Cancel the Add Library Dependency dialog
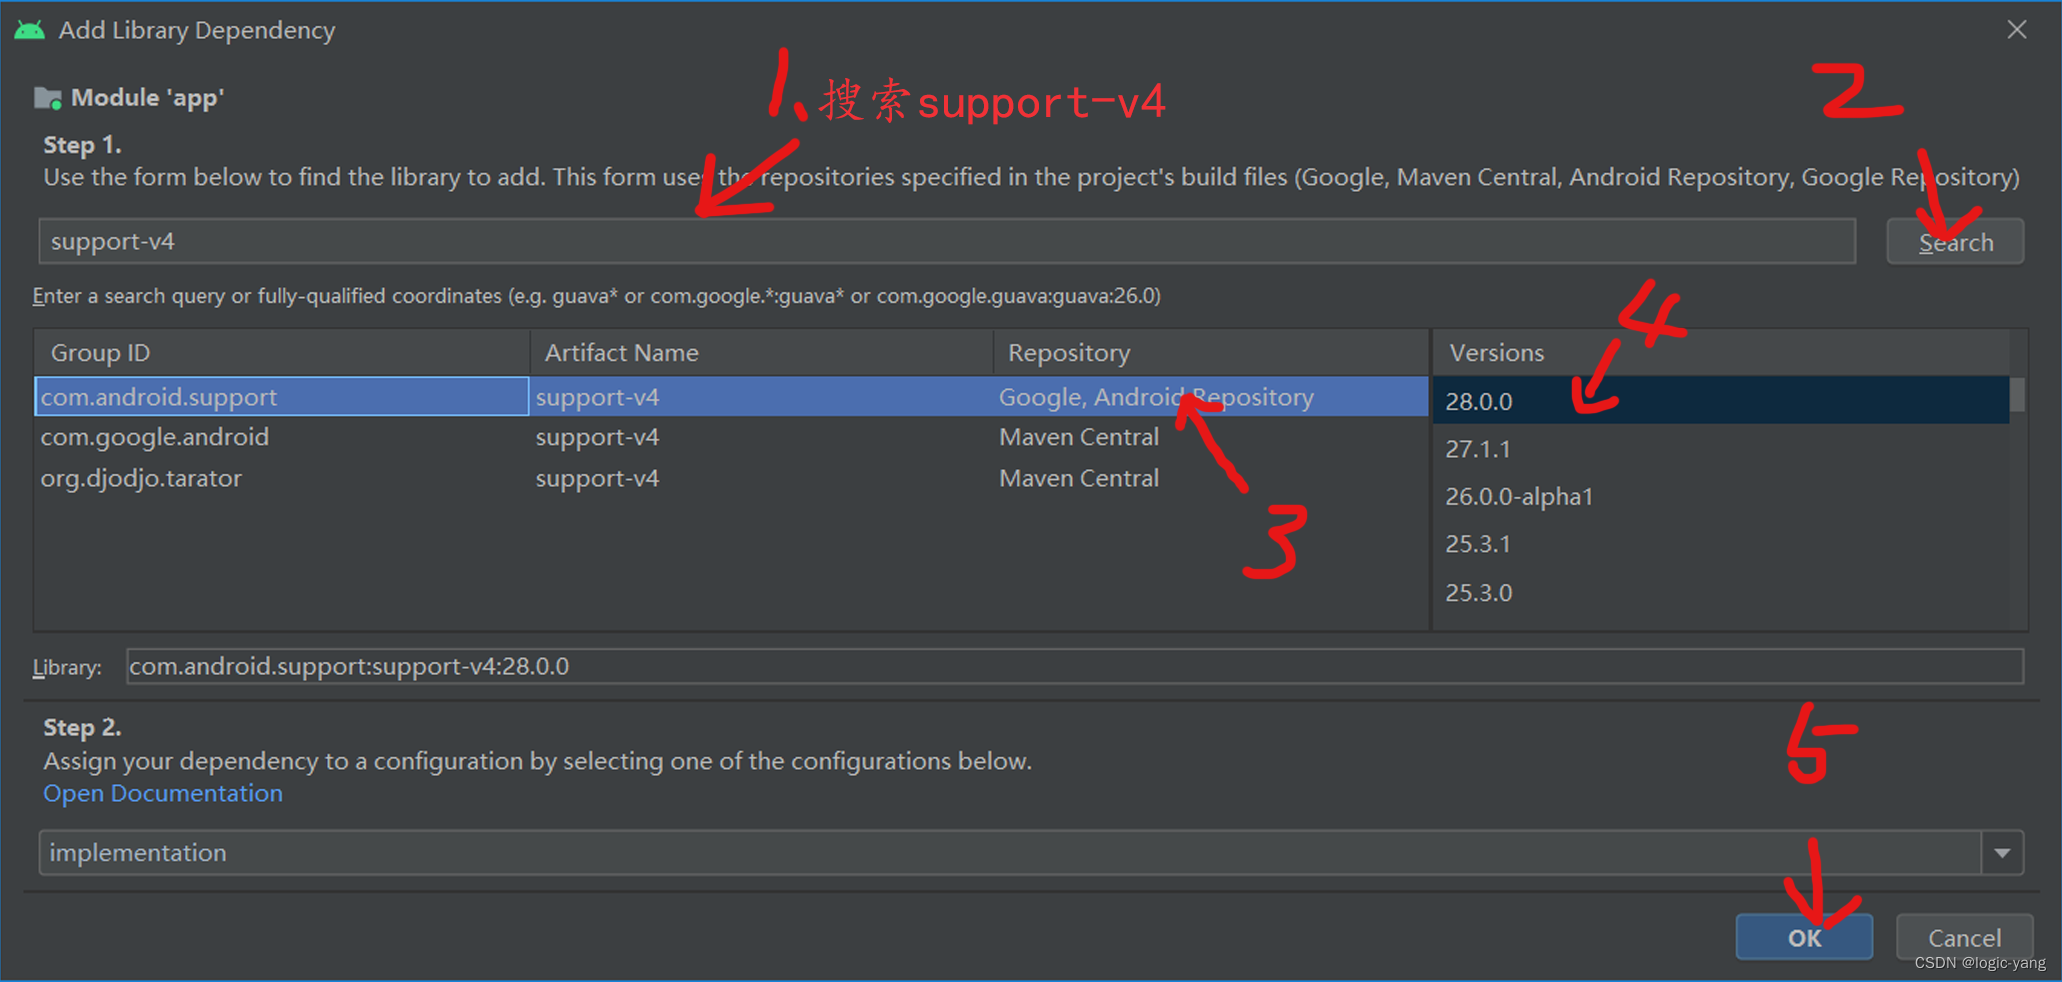The height and width of the screenshot is (982, 2062). point(1964,937)
